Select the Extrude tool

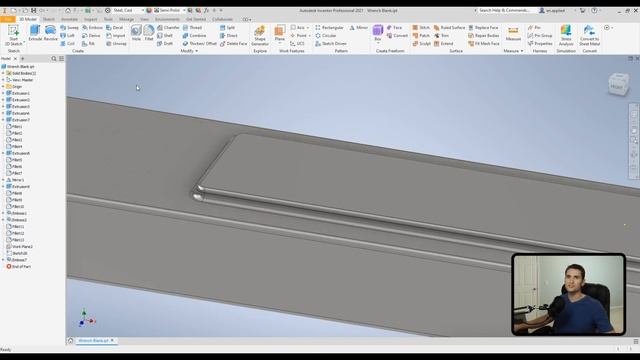point(35,33)
